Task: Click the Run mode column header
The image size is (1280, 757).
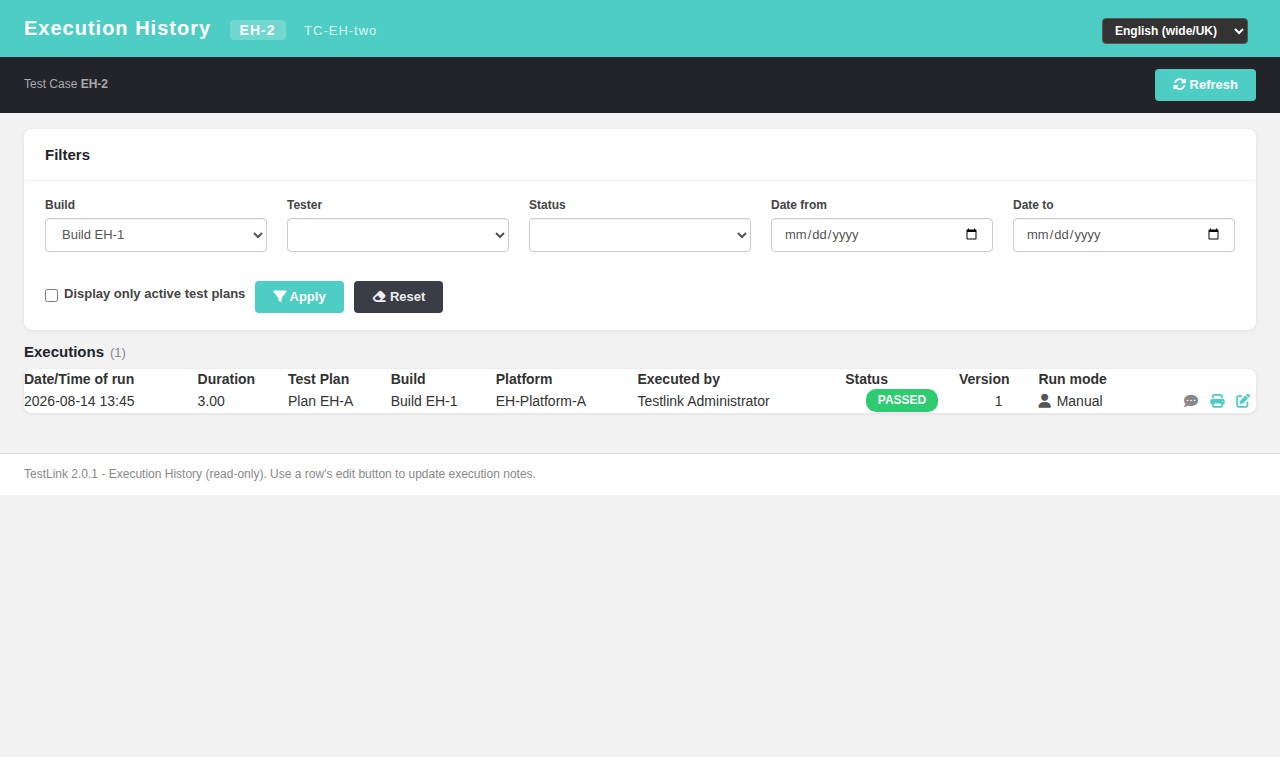Action: [1073, 379]
